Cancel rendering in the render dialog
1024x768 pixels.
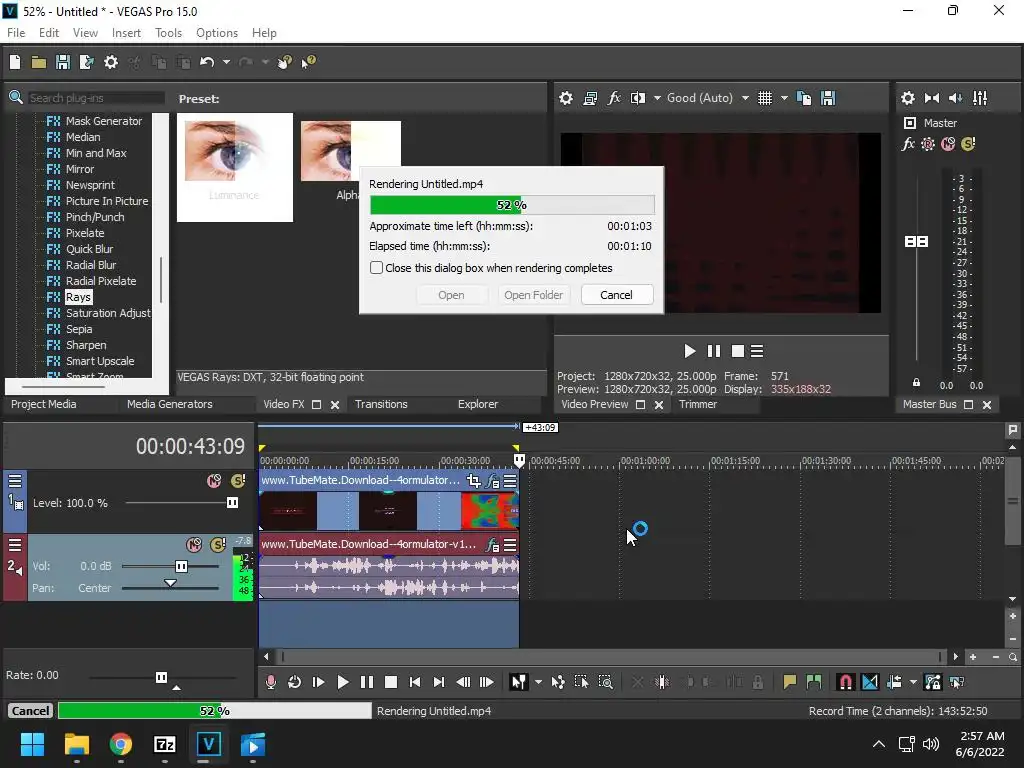tap(616, 295)
